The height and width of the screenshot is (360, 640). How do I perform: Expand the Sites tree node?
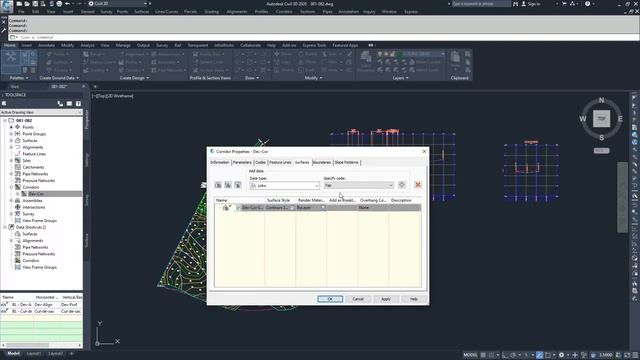11,160
